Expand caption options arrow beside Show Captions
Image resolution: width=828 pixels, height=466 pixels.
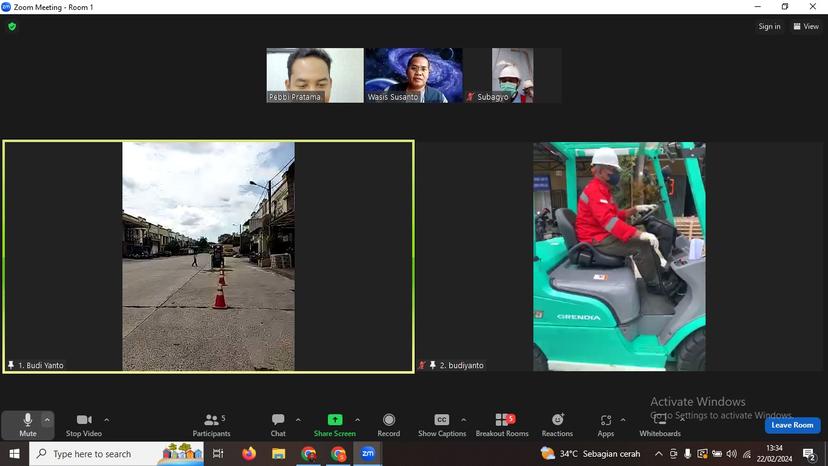pyautogui.click(x=464, y=420)
